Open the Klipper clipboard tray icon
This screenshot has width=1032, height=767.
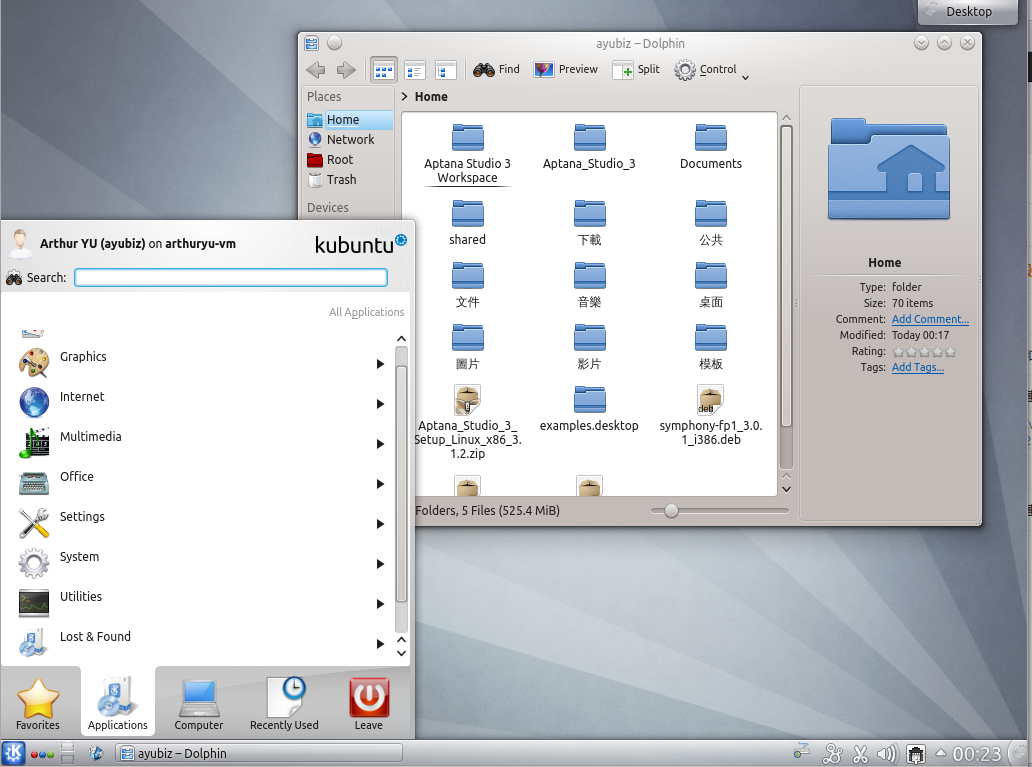pyautogui.click(x=861, y=753)
